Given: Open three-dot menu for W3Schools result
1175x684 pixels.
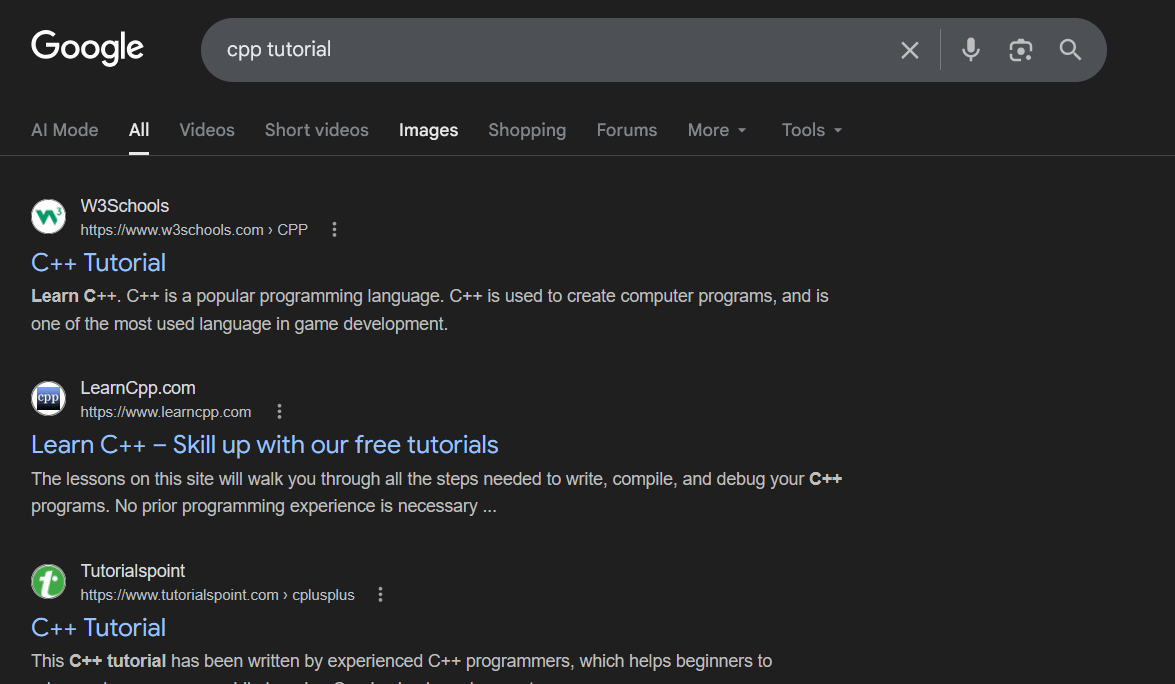Looking at the screenshot, I should pos(334,230).
